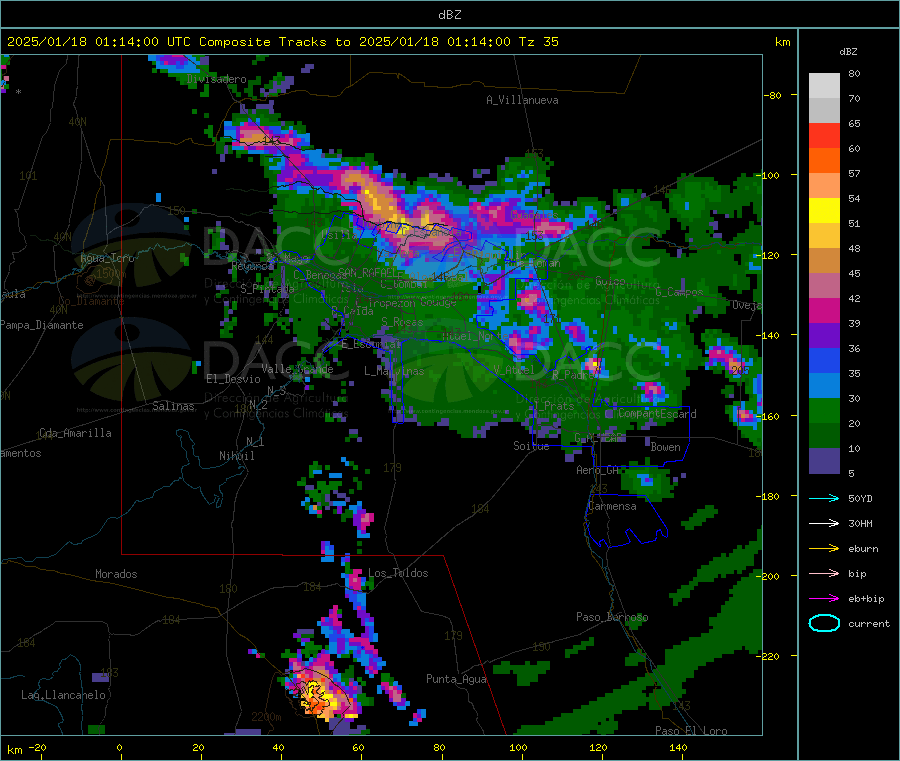This screenshot has width=900, height=761.
Task: Click the 'Soitue' map label
Action: [x=531, y=446]
